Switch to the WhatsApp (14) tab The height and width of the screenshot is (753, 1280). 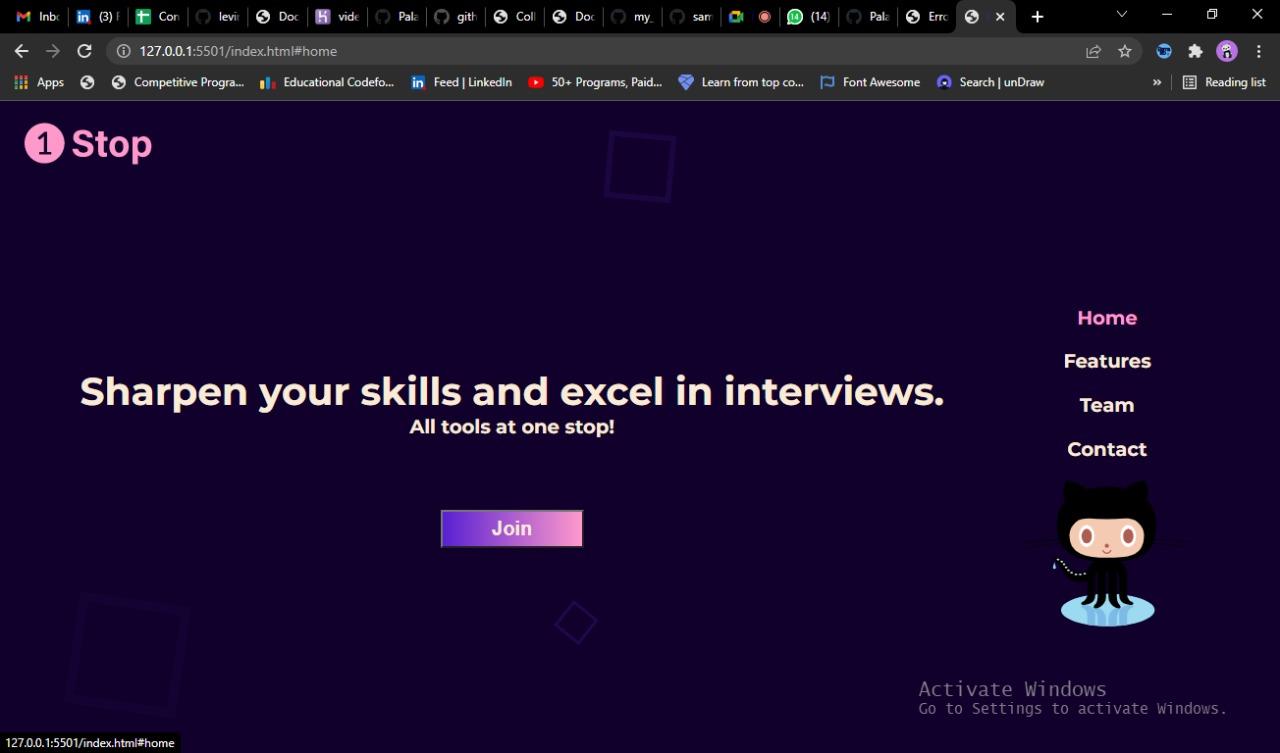(x=808, y=17)
